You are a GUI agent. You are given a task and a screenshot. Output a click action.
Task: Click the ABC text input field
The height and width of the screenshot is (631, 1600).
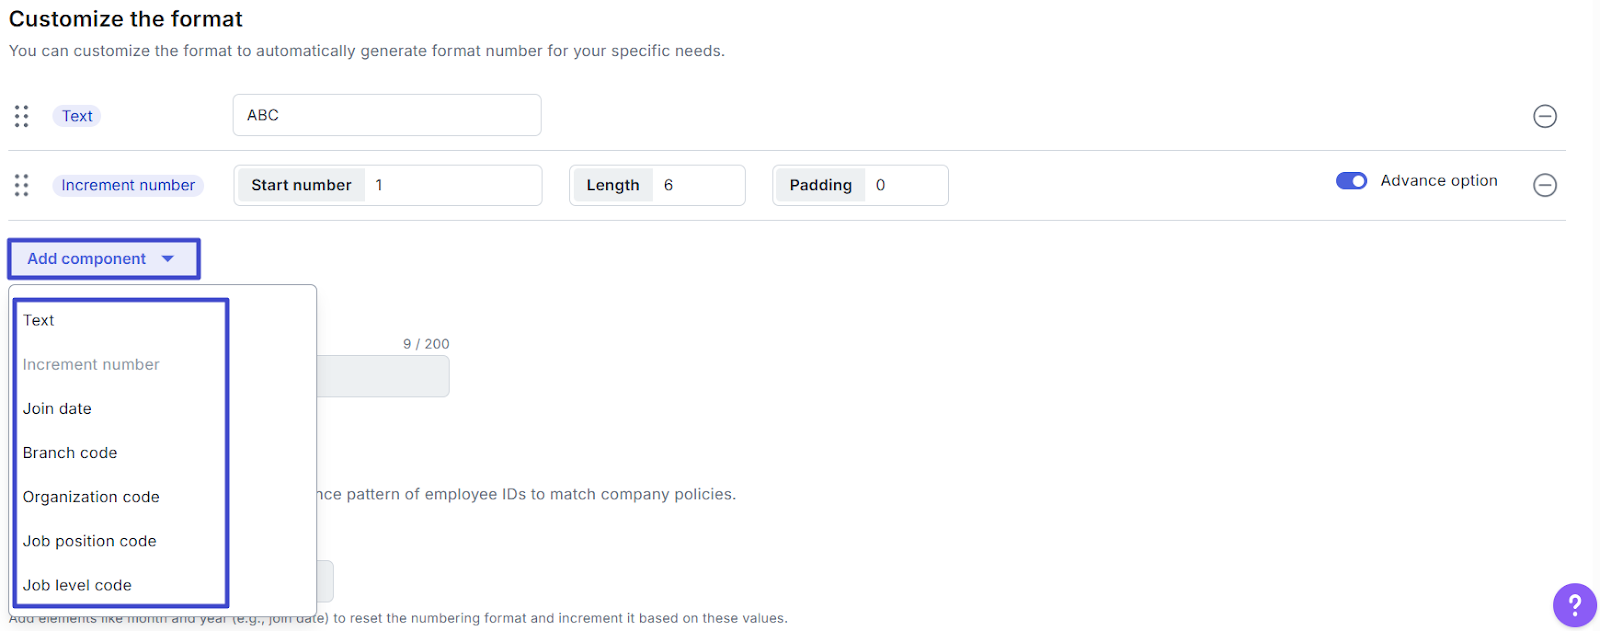(387, 115)
